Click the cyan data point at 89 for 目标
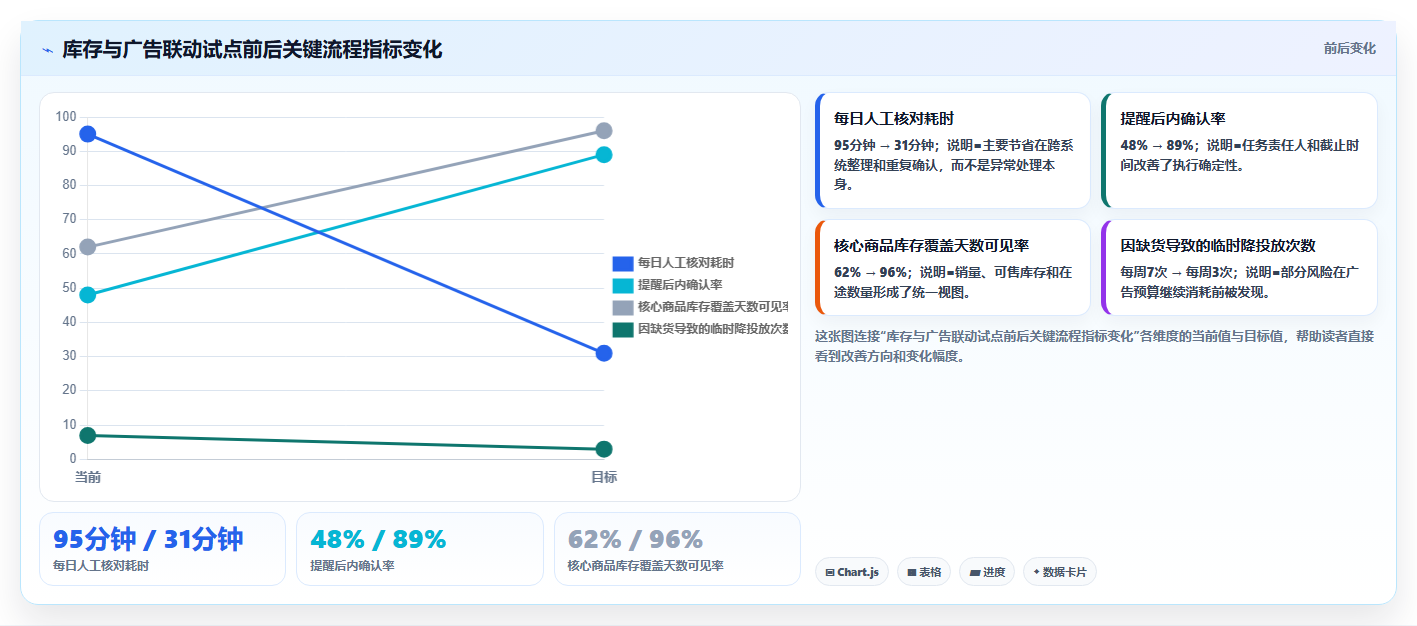This screenshot has height=626, width=1417. [604, 155]
